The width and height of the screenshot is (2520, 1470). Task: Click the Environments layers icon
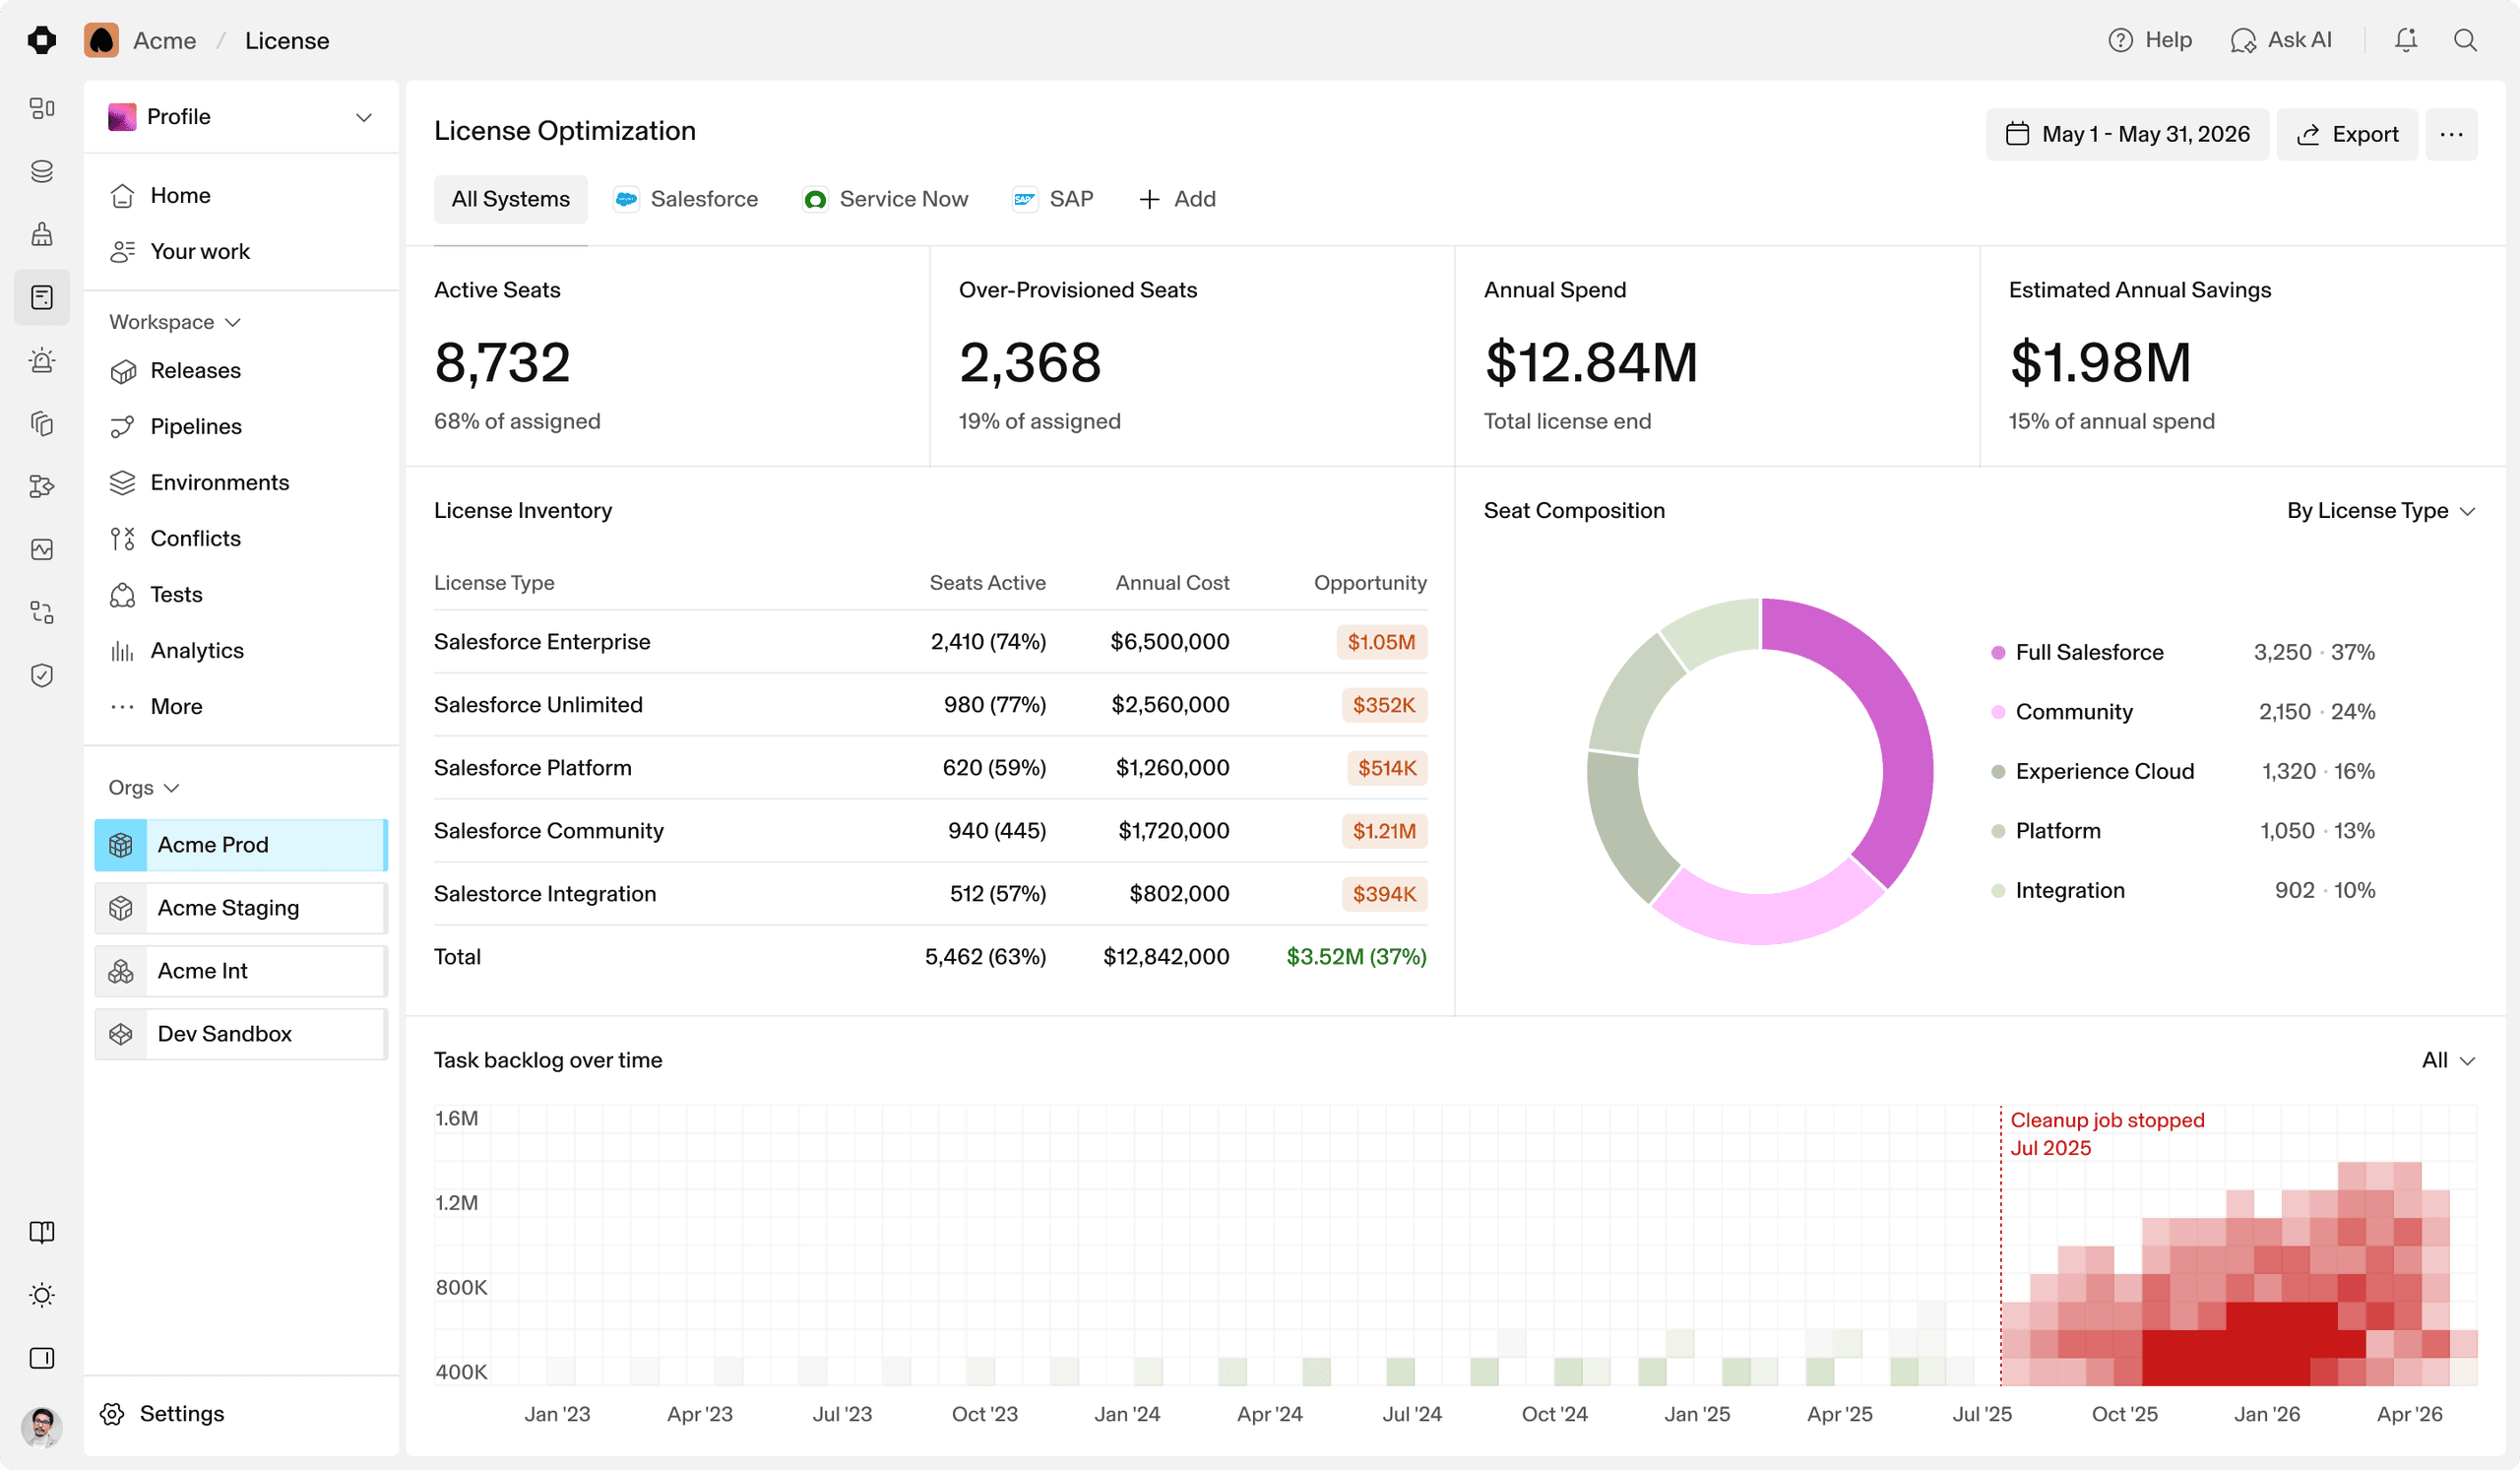click(x=122, y=483)
